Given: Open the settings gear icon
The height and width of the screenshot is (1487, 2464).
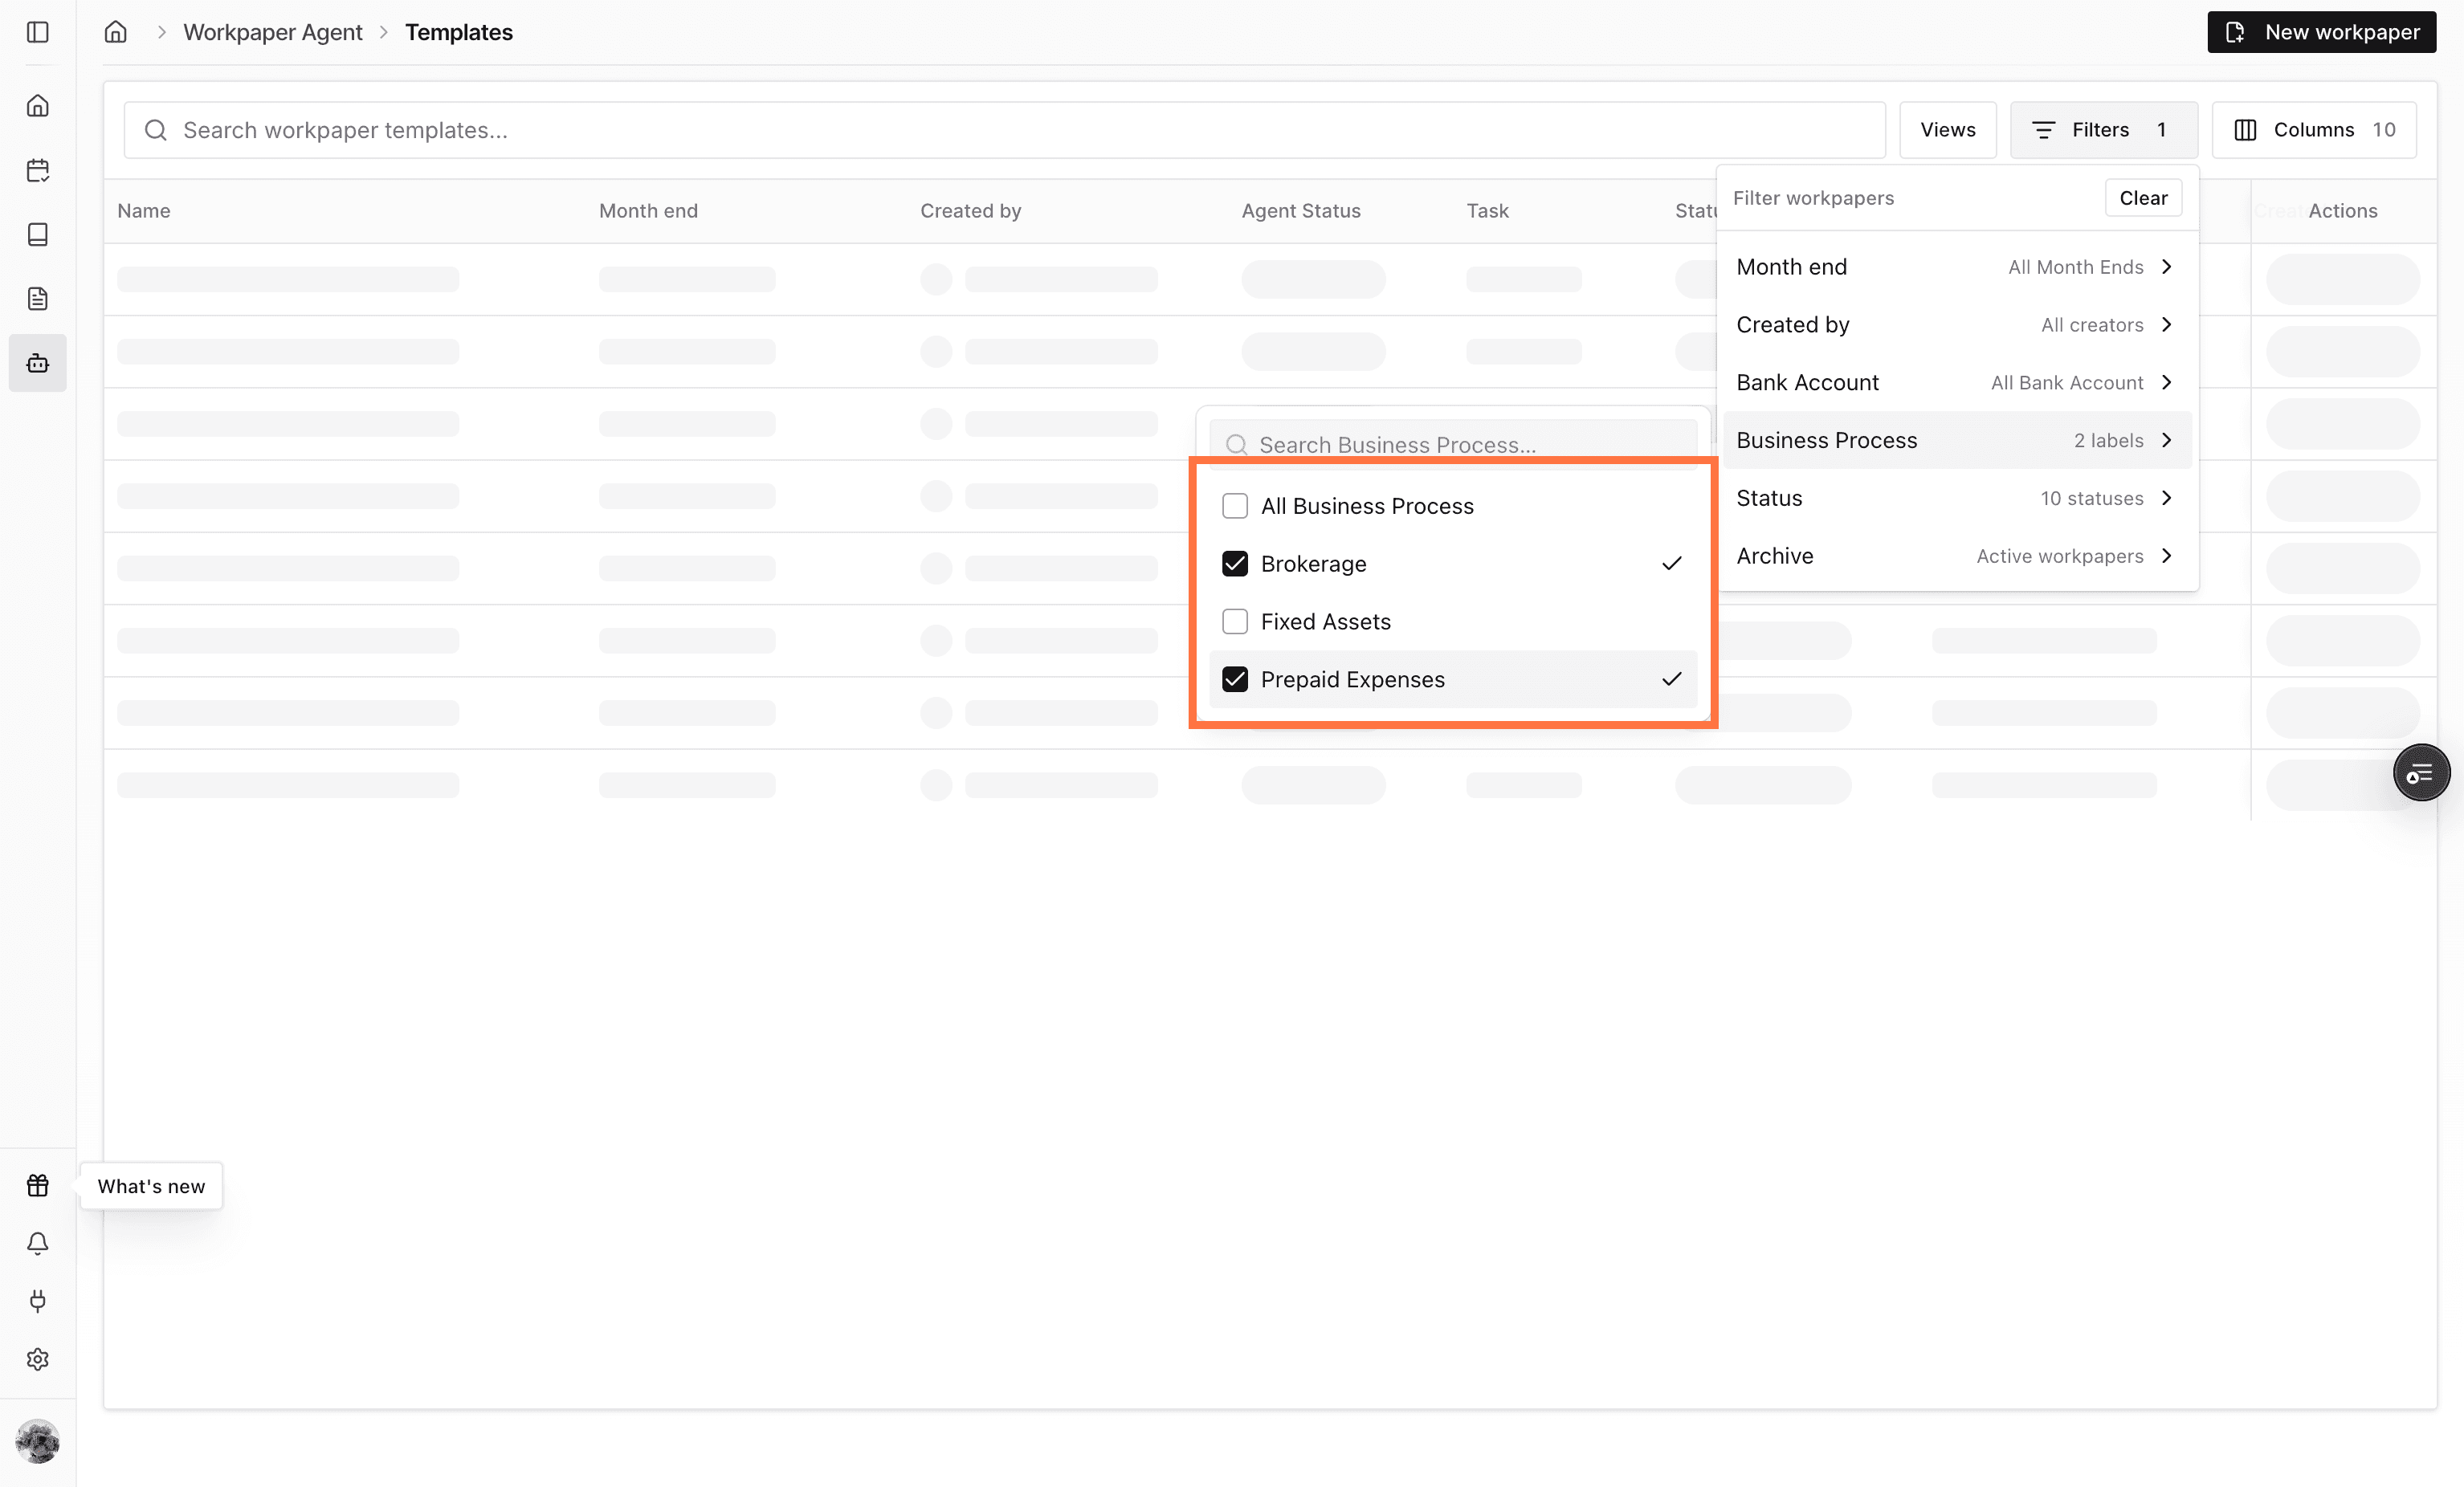Looking at the screenshot, I should [38, 1359].
